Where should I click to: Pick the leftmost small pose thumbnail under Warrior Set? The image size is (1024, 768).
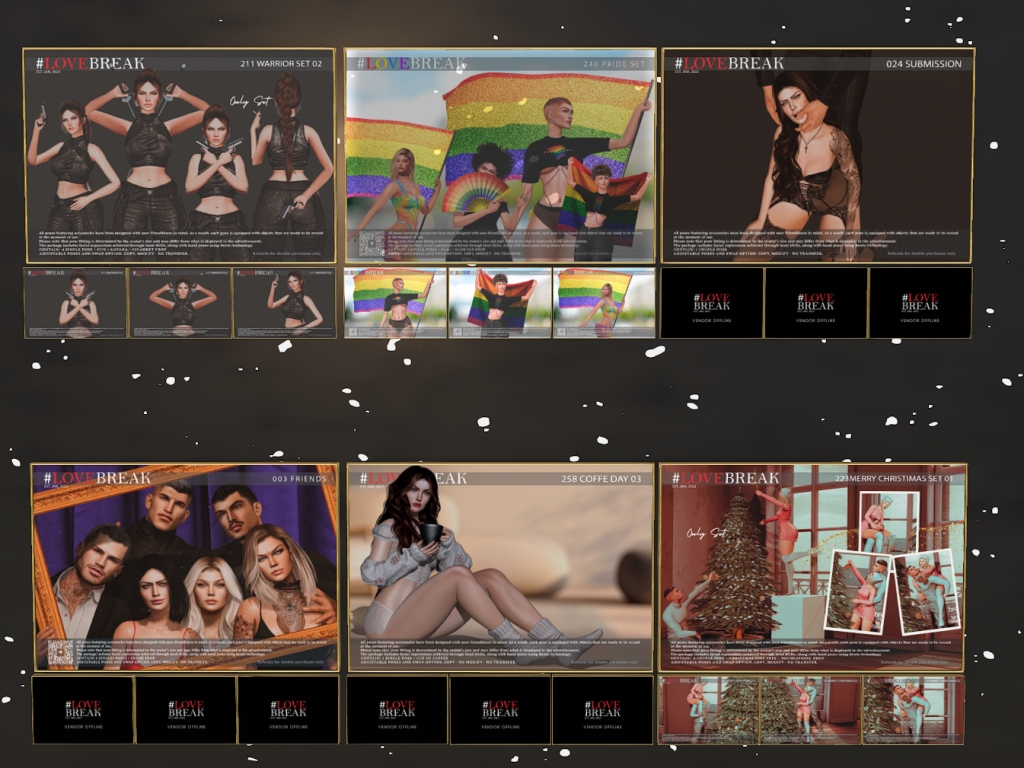coord(76,303)
